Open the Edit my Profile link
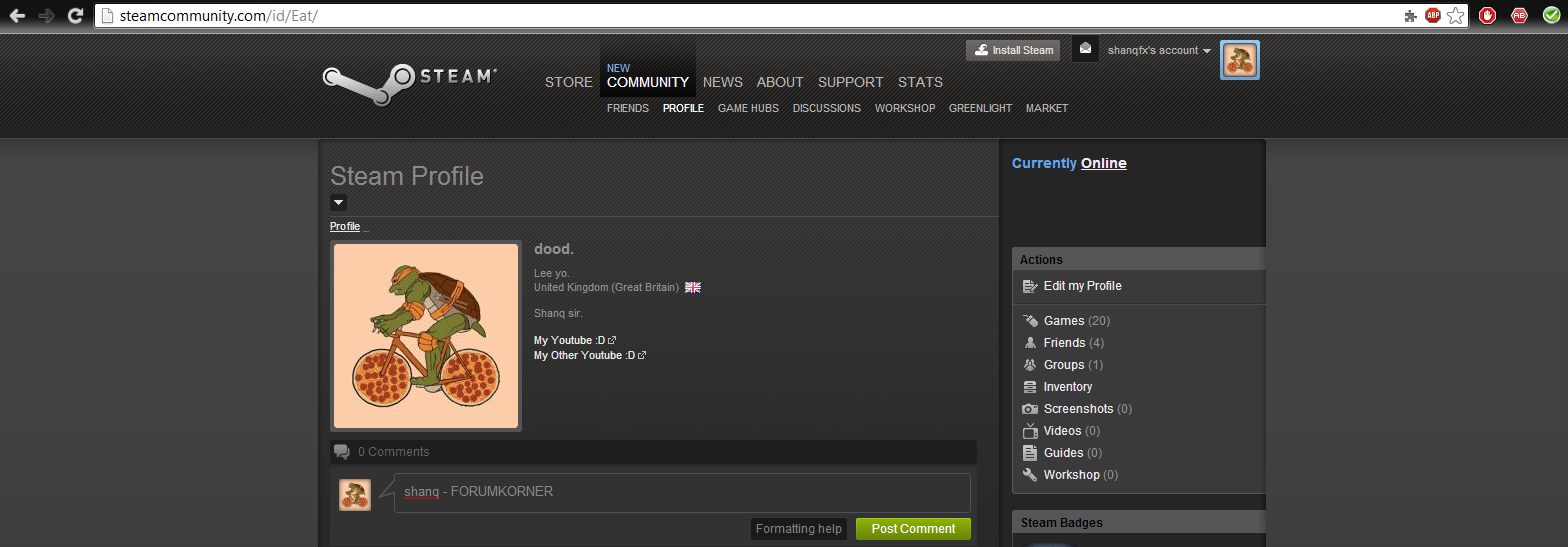This screenshot has width=1568, height=547. pos(1083,286)
